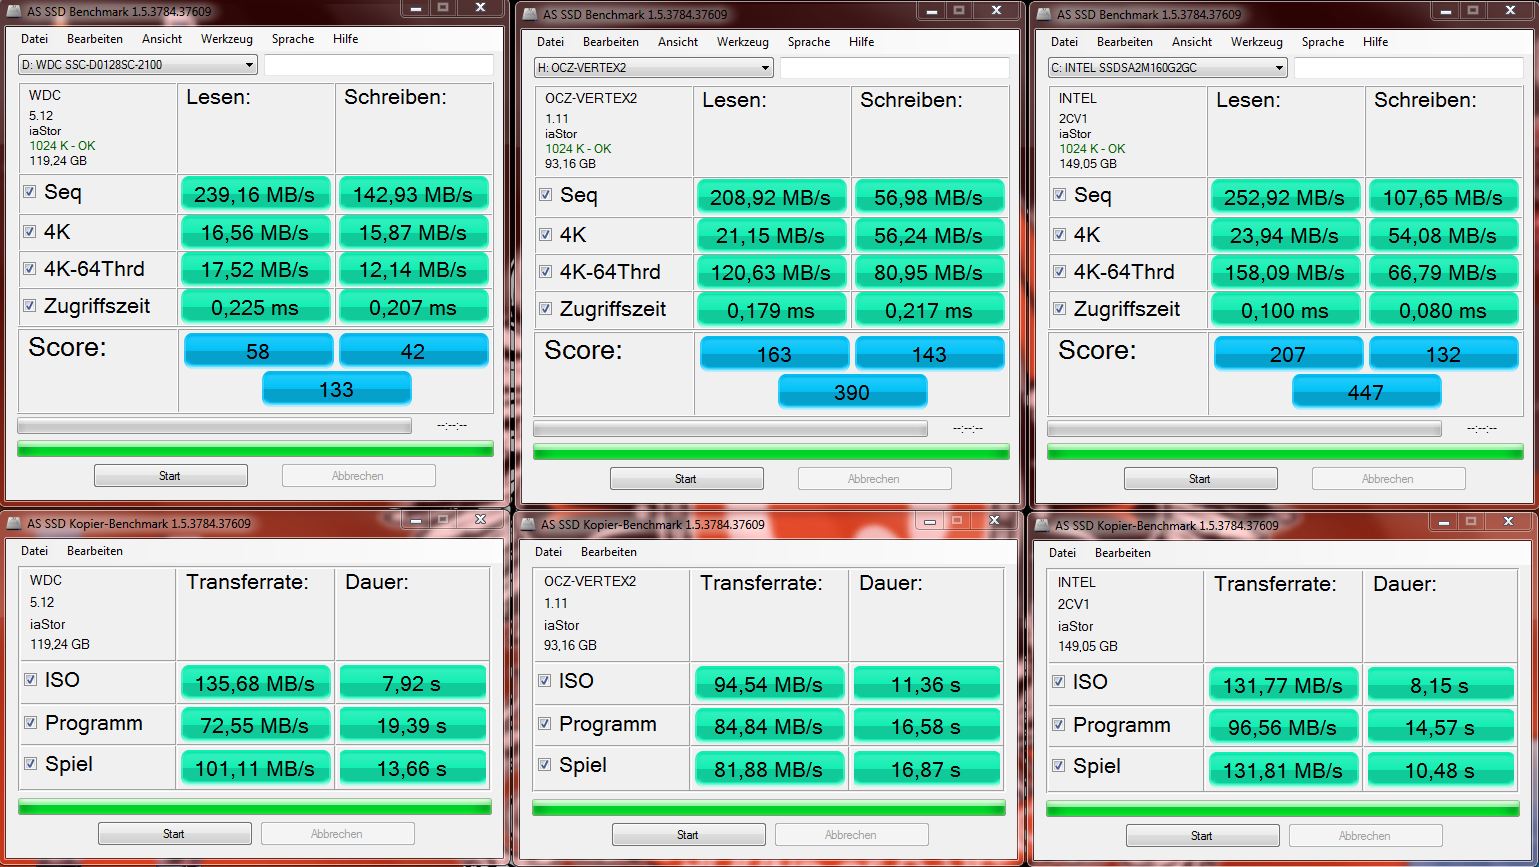1539x867 pixels.
Task: Click Start in OCZ Kopier-Benchmark window
Action: tap(688, 835)
